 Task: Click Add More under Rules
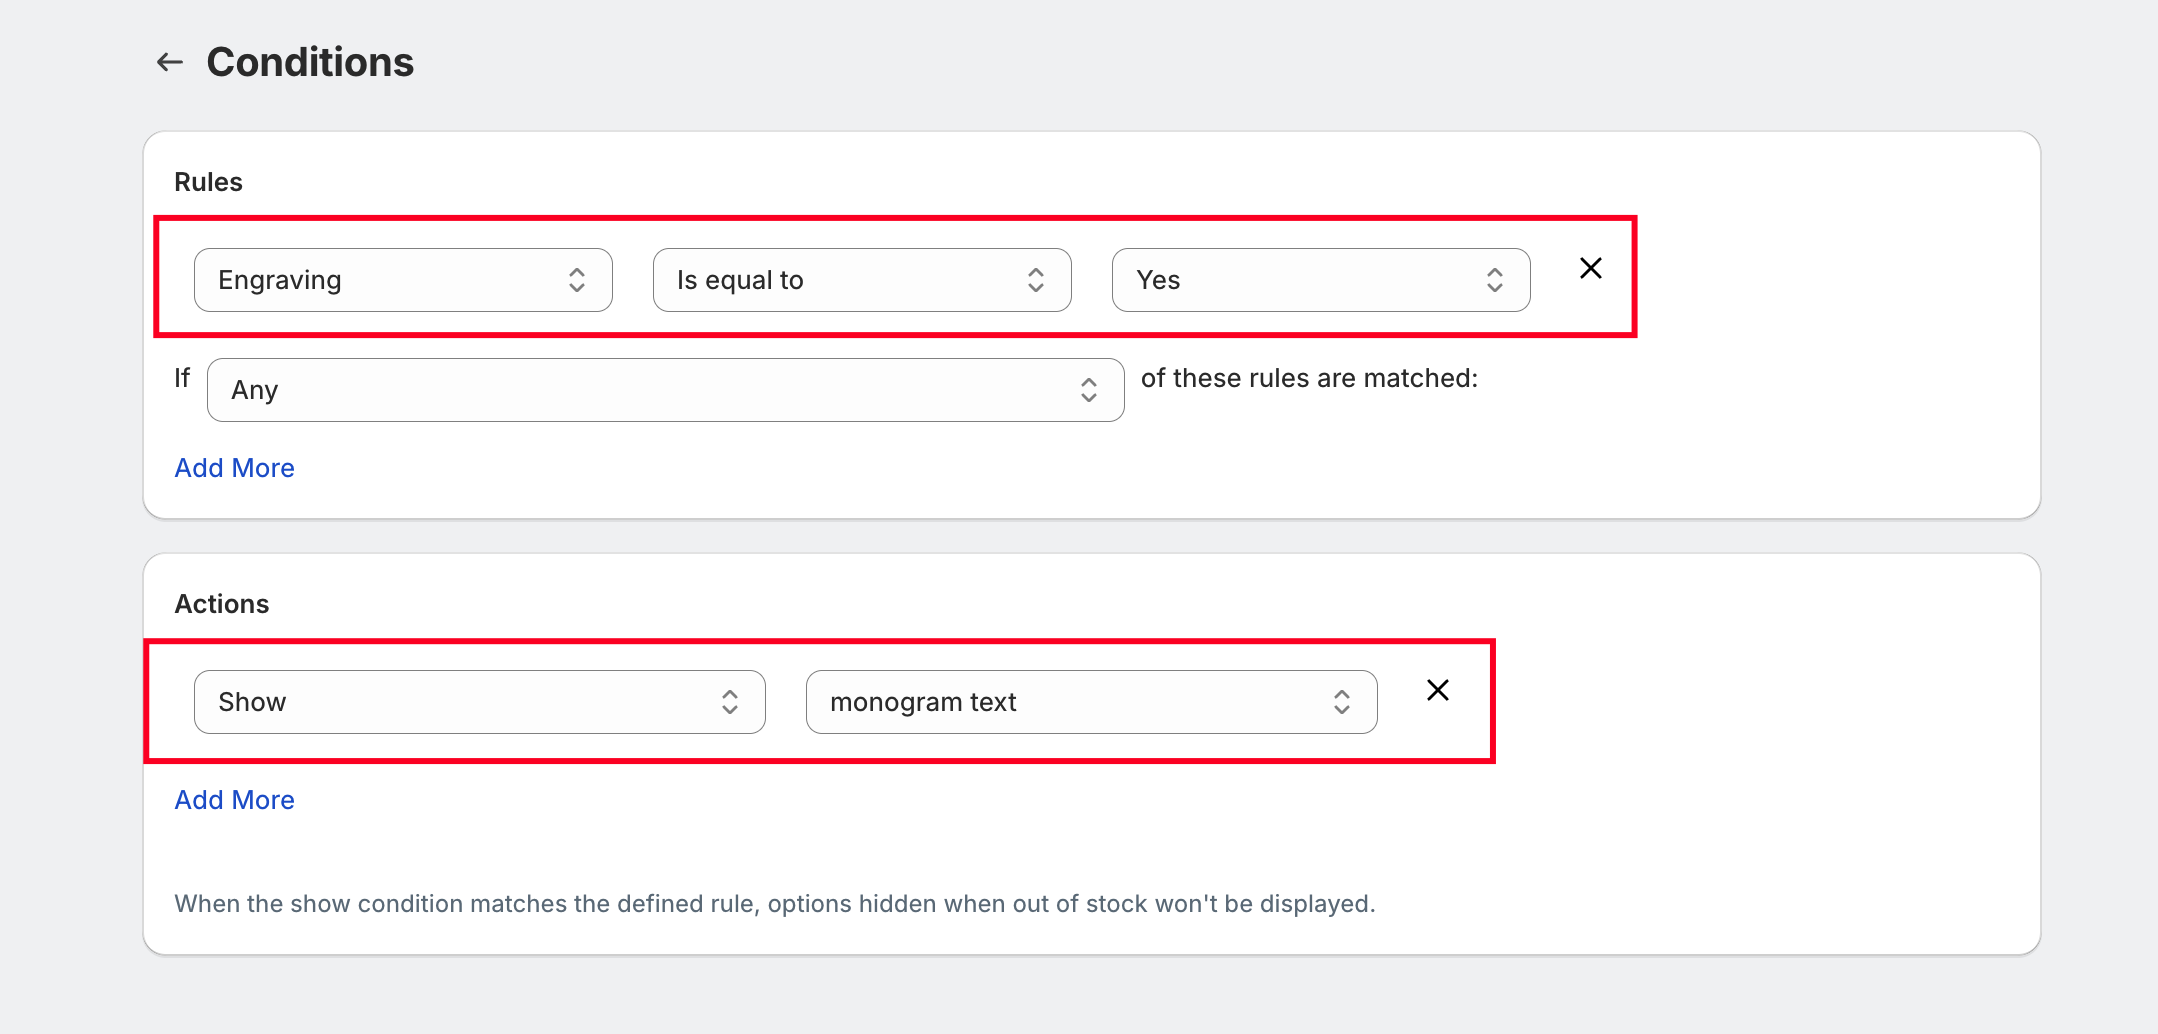click(234, 468)
